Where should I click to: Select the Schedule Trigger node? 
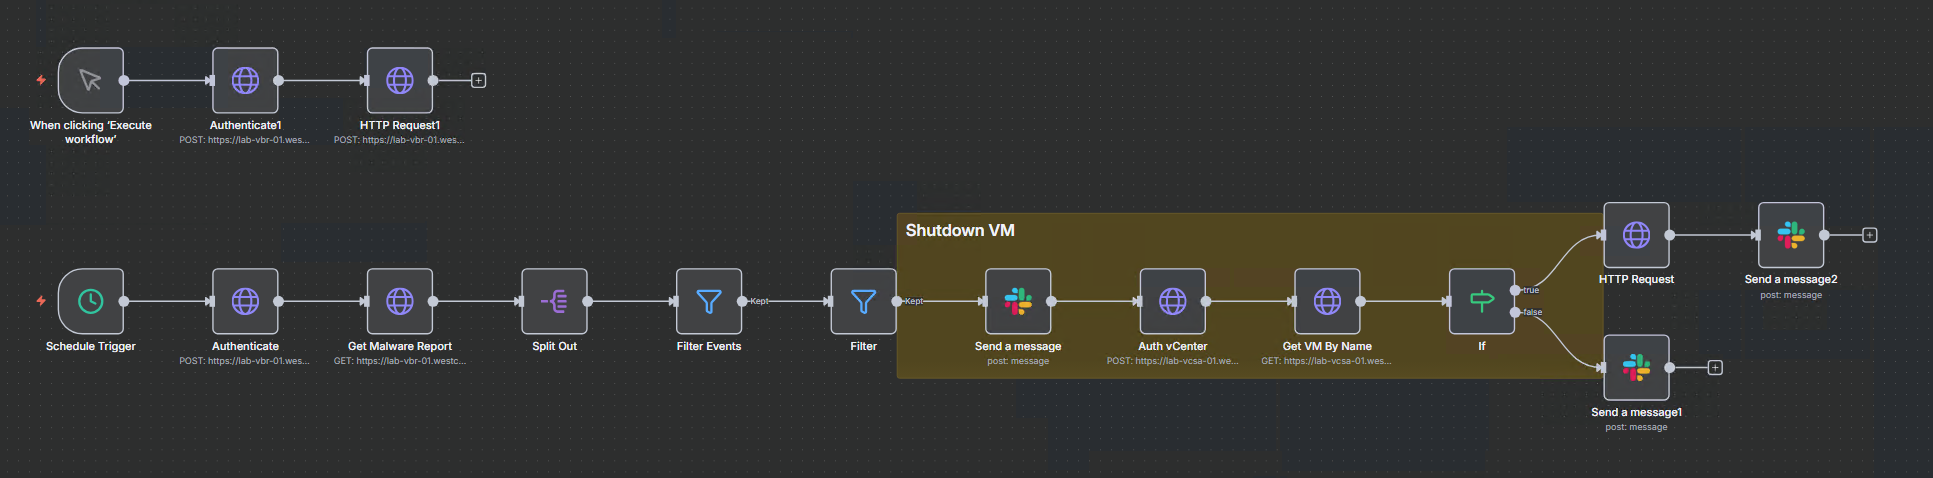pos(91,301)
